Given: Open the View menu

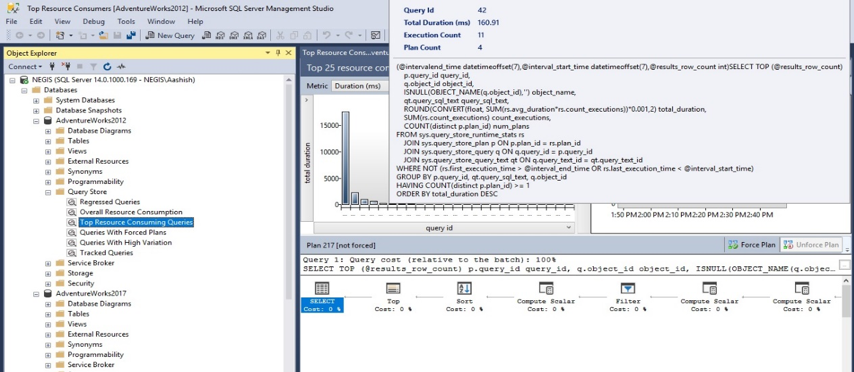Looking at the screenshot, I should pyautogui.click(x=62, y=21).
